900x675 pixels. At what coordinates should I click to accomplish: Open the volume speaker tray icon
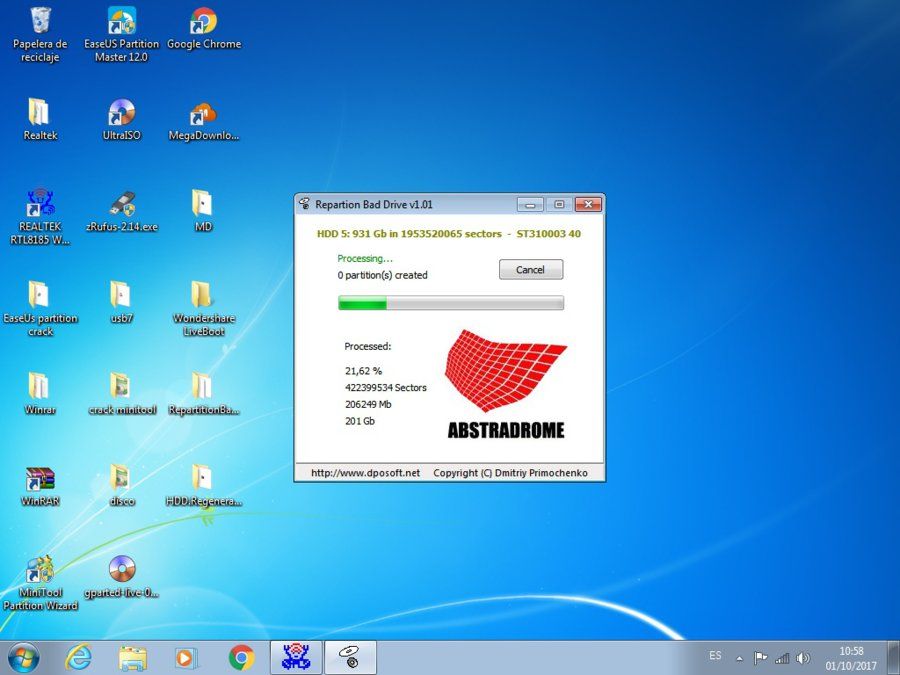804,658
